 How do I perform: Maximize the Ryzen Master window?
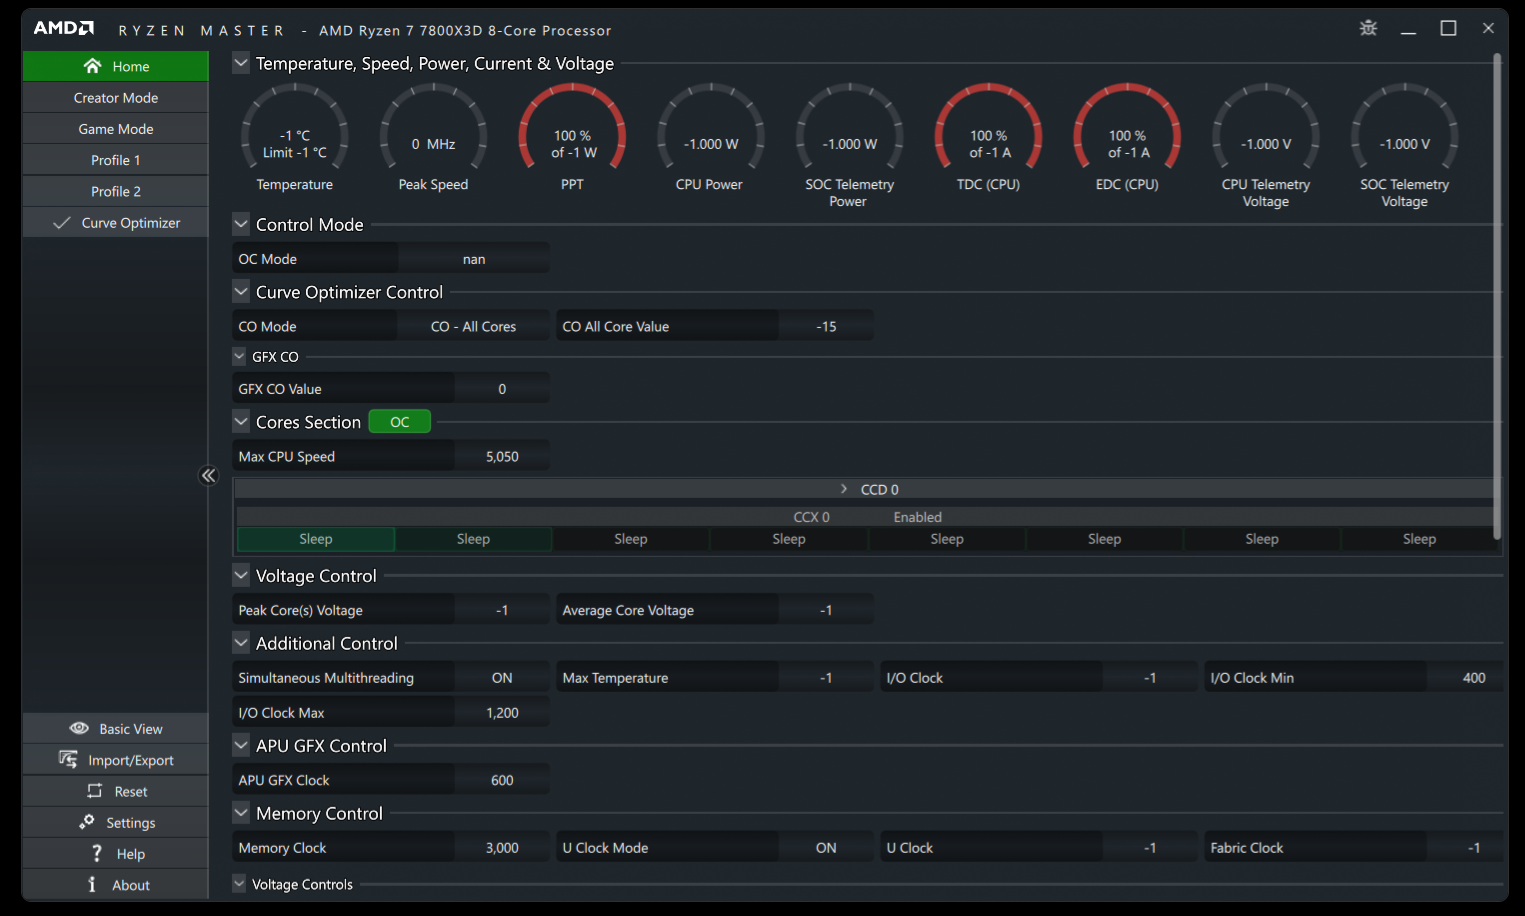pos(1448,28)
